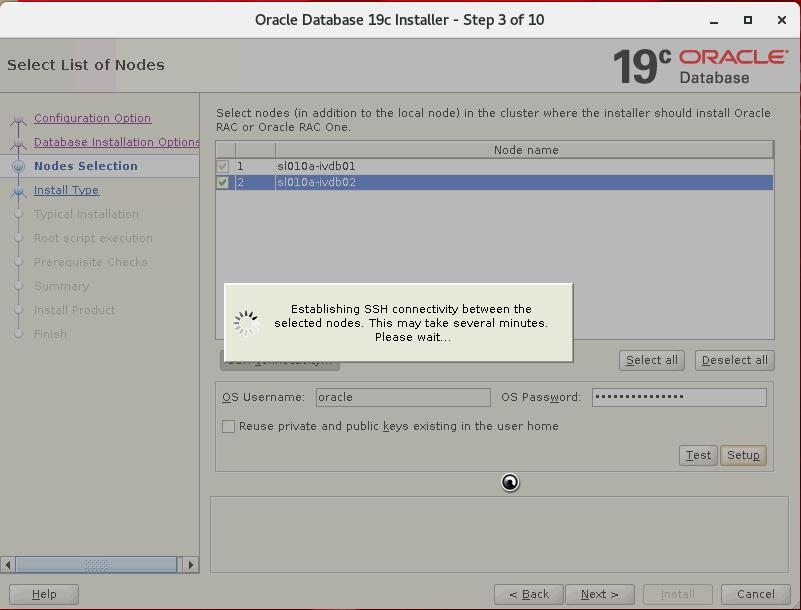The width and height of the screenshot is (801, 610).
Task: Click the Nodes Selection step bullet icon
Action: coord(18,166)
